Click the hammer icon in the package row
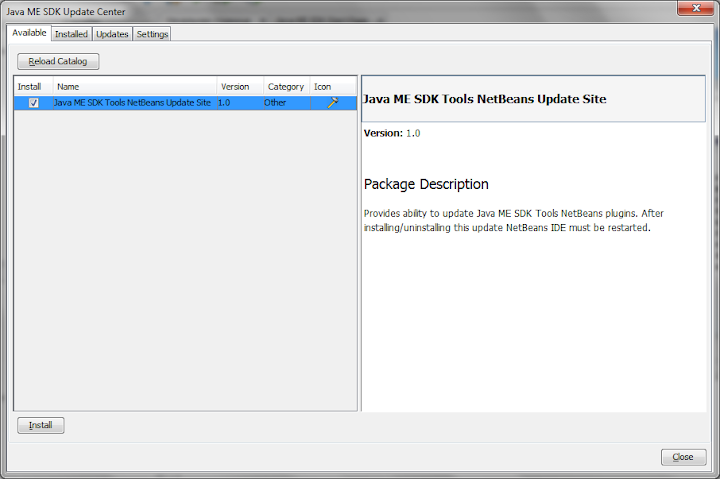 [332, 103]
